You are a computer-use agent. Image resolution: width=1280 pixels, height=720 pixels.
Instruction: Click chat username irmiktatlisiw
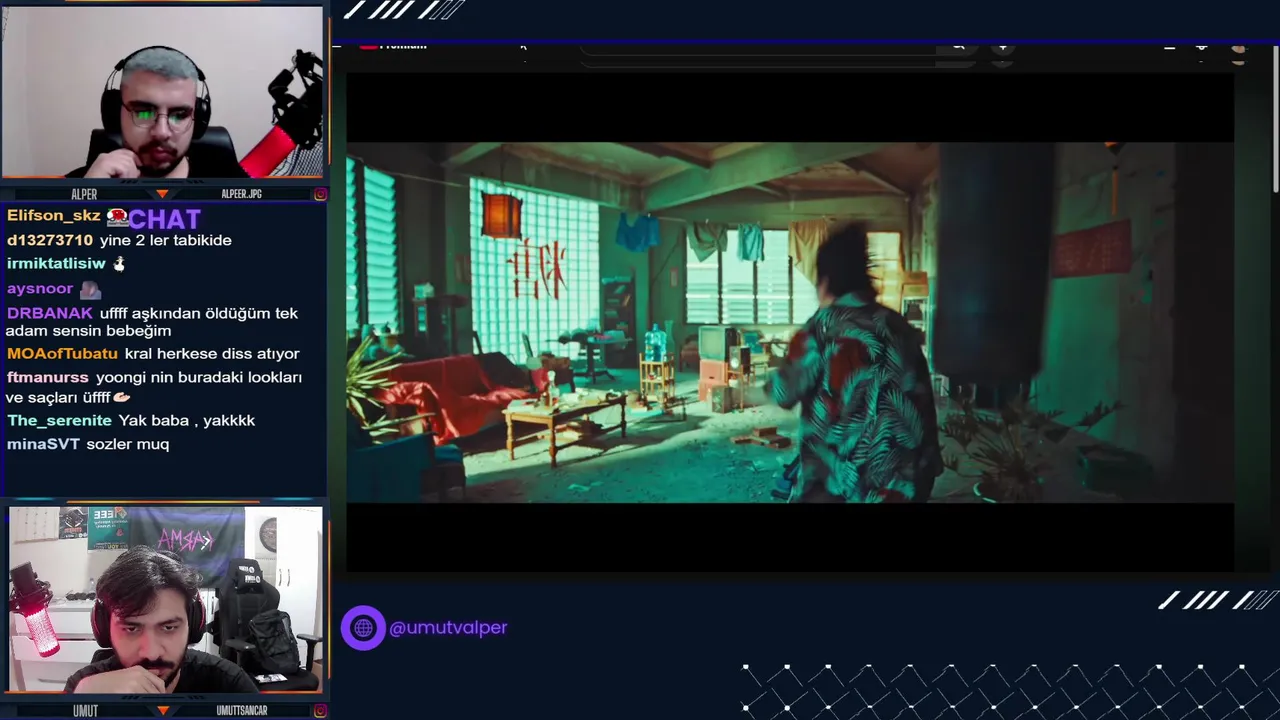coord(56,264)
